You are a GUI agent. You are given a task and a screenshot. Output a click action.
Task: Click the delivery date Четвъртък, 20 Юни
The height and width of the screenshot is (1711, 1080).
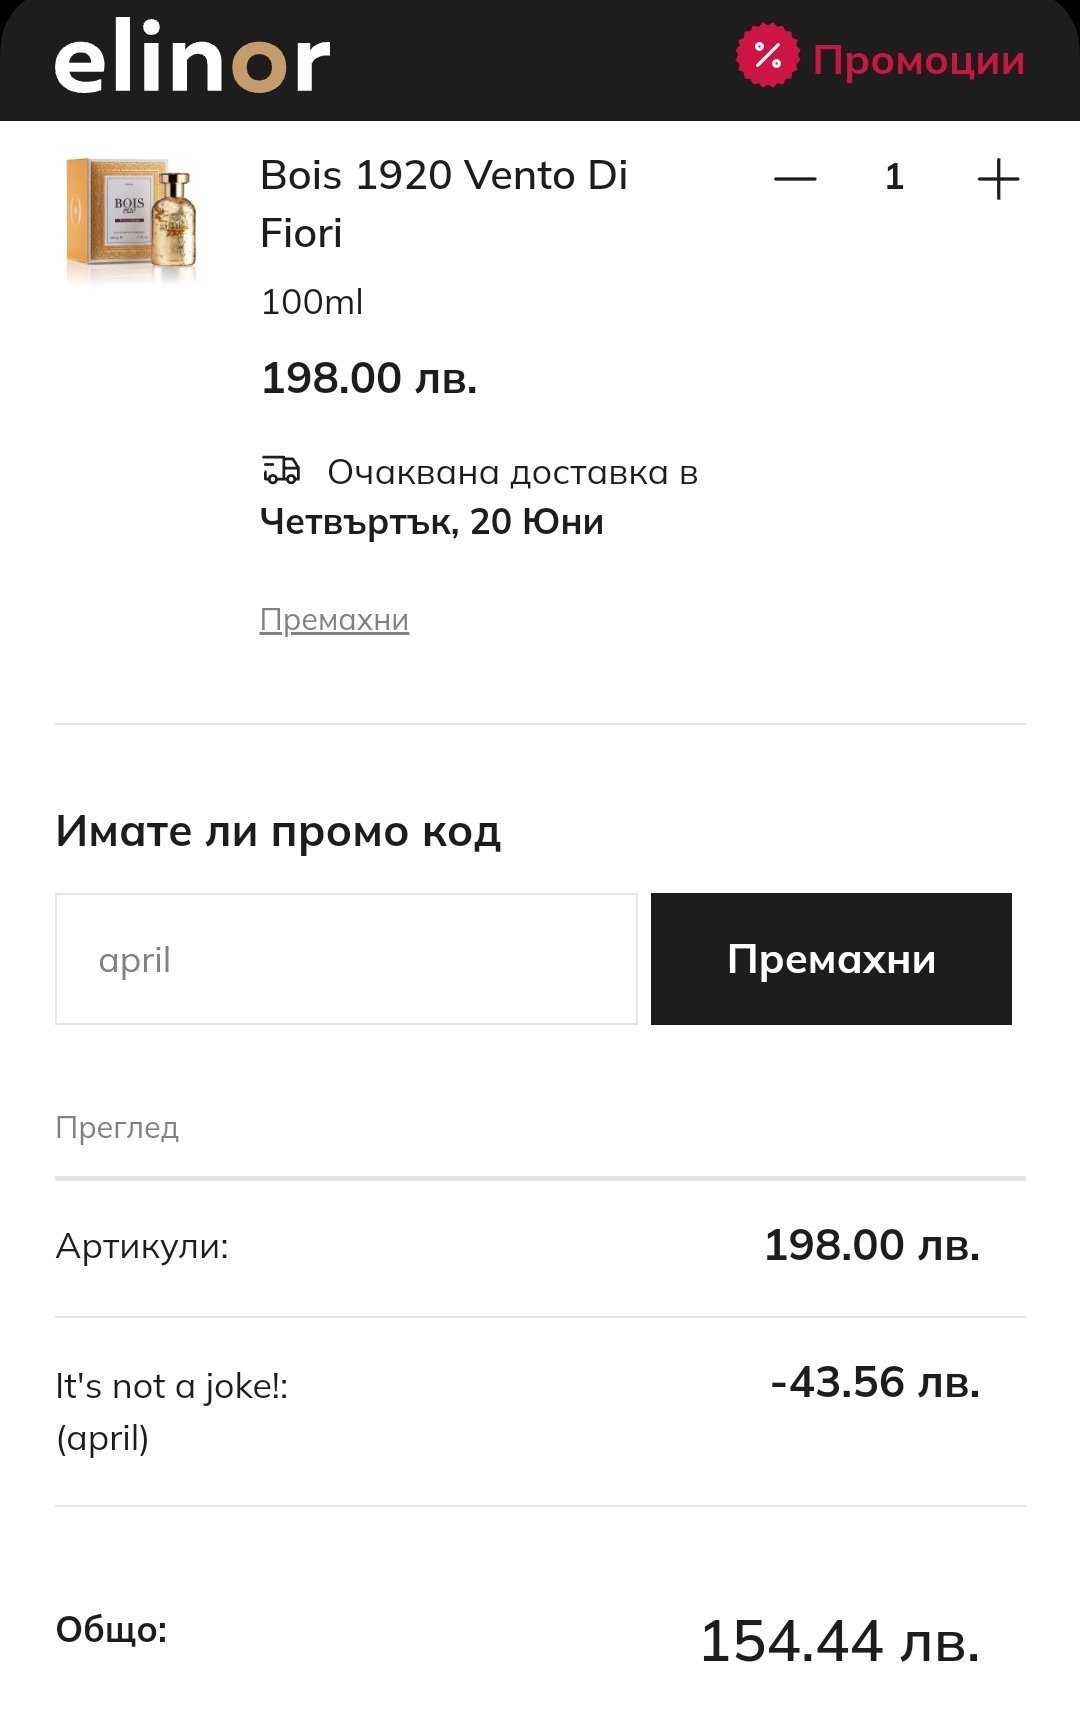431,522
